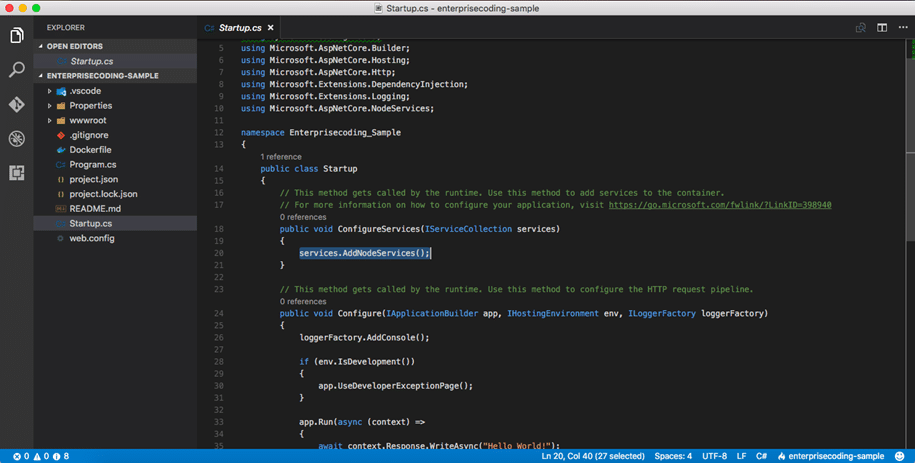Split the editor with split icon
The image size is (915, 463).
[882, 27]
